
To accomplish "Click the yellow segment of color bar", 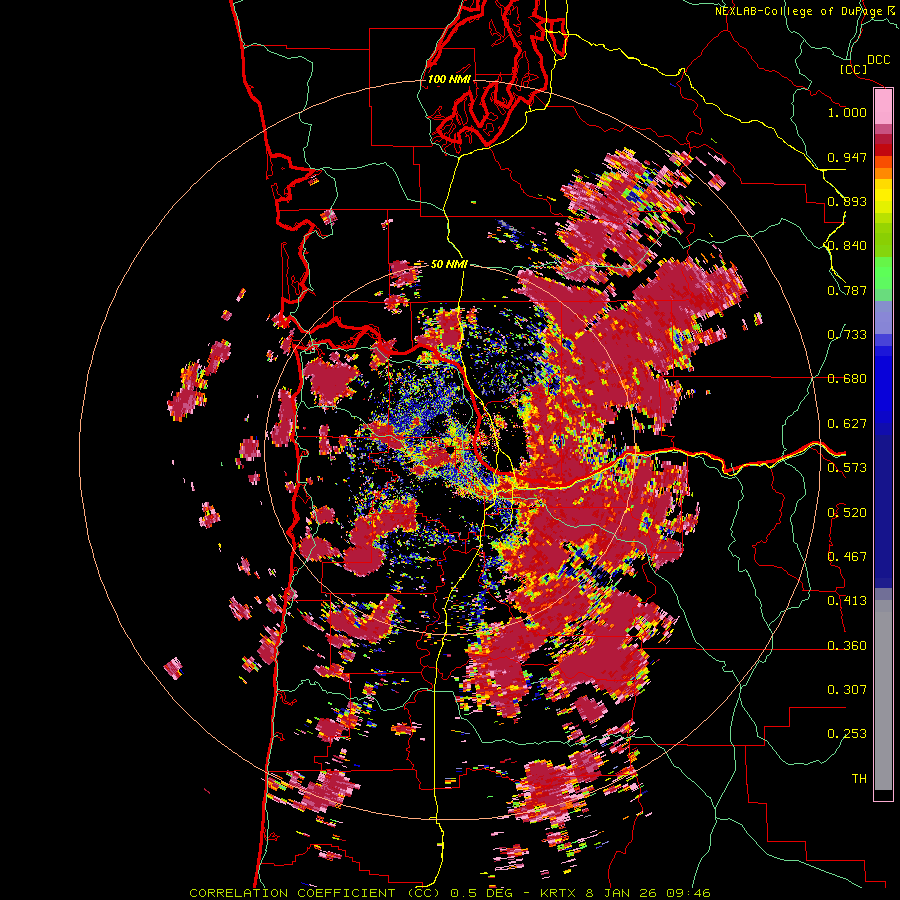I will click(883, 196).
